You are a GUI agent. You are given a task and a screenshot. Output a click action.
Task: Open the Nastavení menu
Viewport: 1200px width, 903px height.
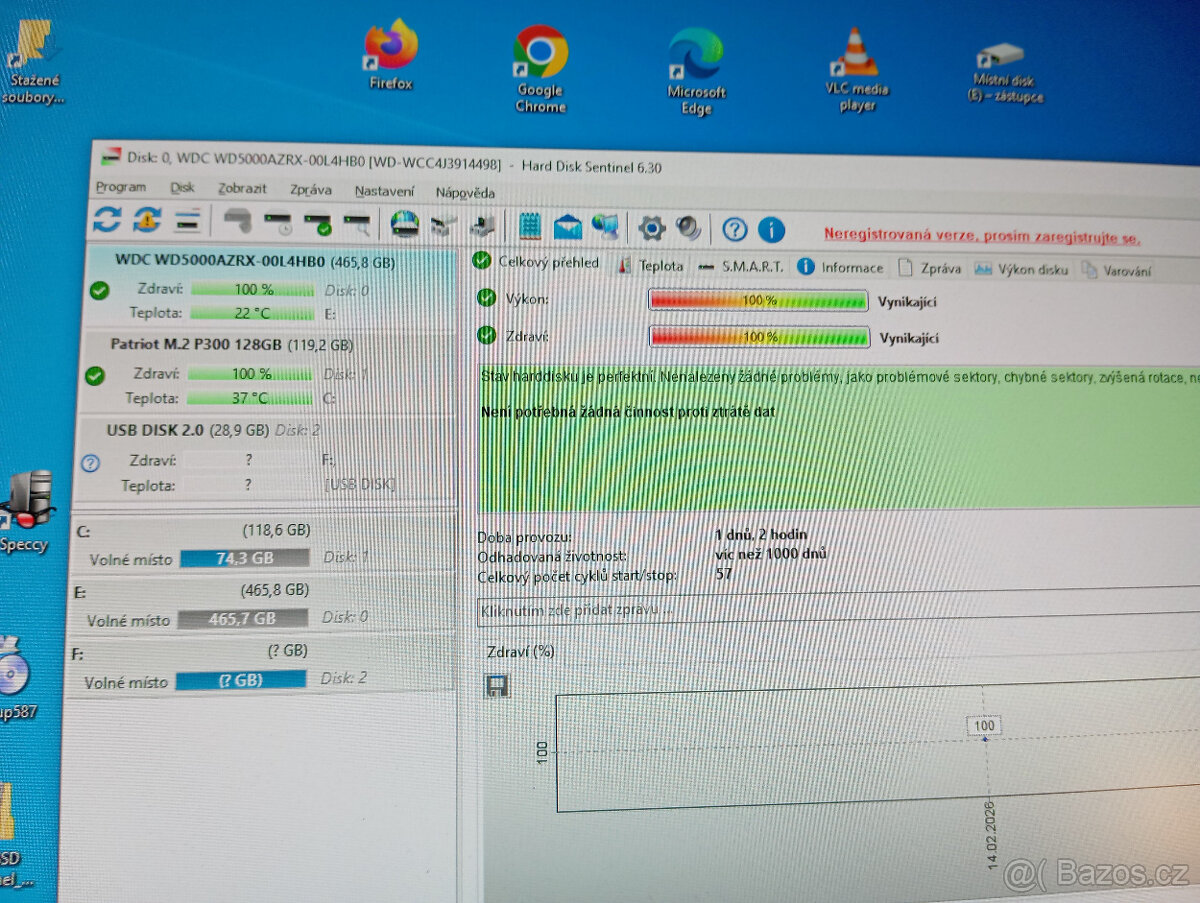[385, 190]
